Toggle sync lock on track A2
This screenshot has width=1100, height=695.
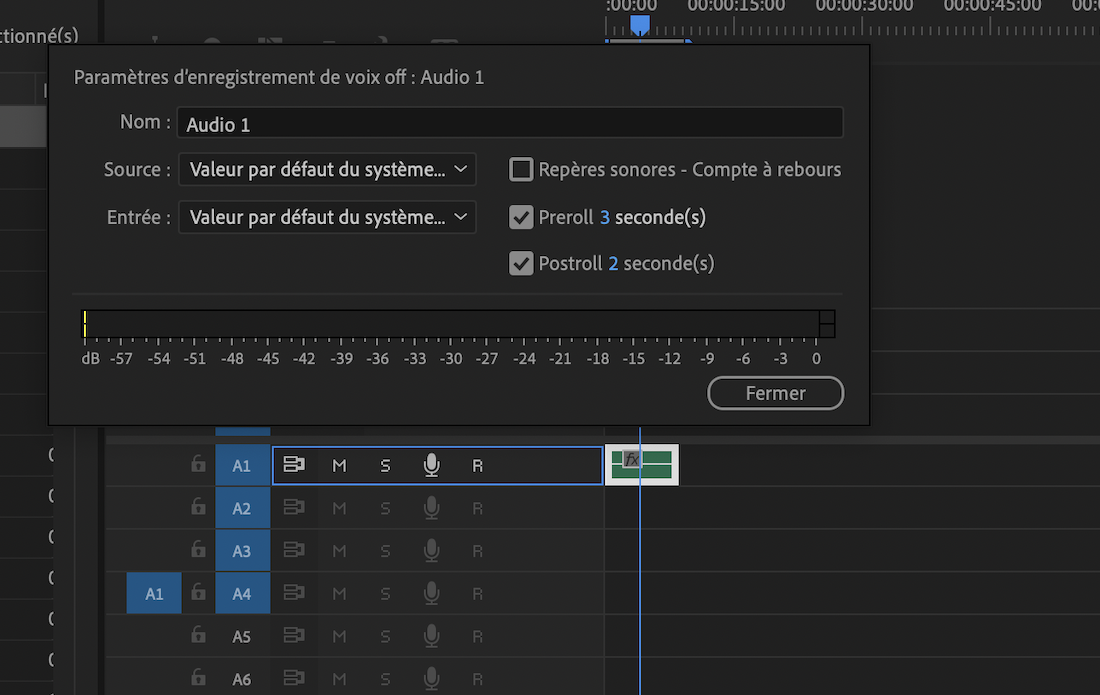[294, 507]
